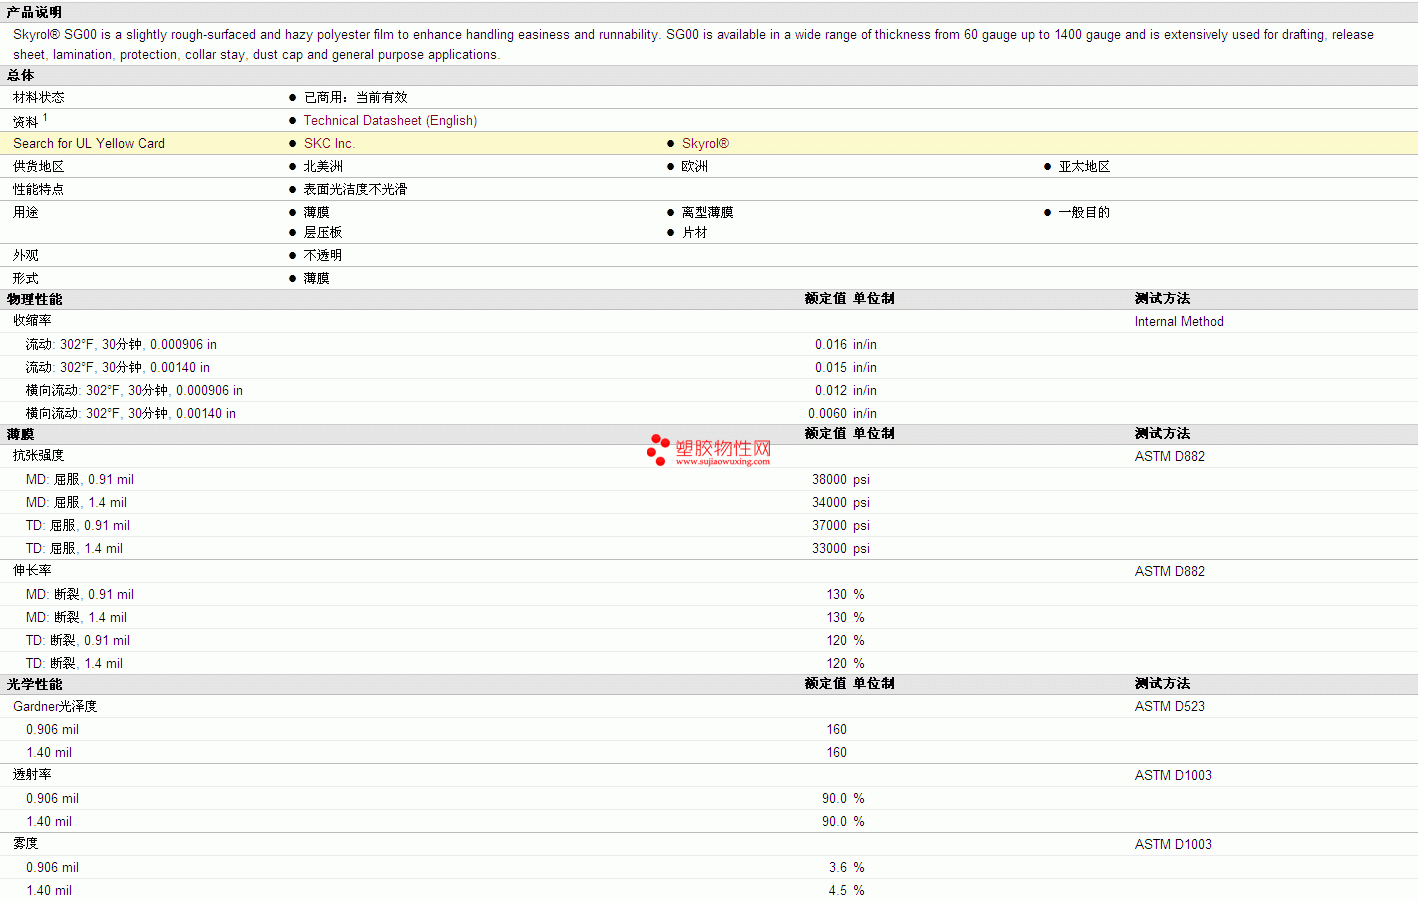Open the Internal Method test method link
The image size is (1418, 901).
coord(1179,321)
